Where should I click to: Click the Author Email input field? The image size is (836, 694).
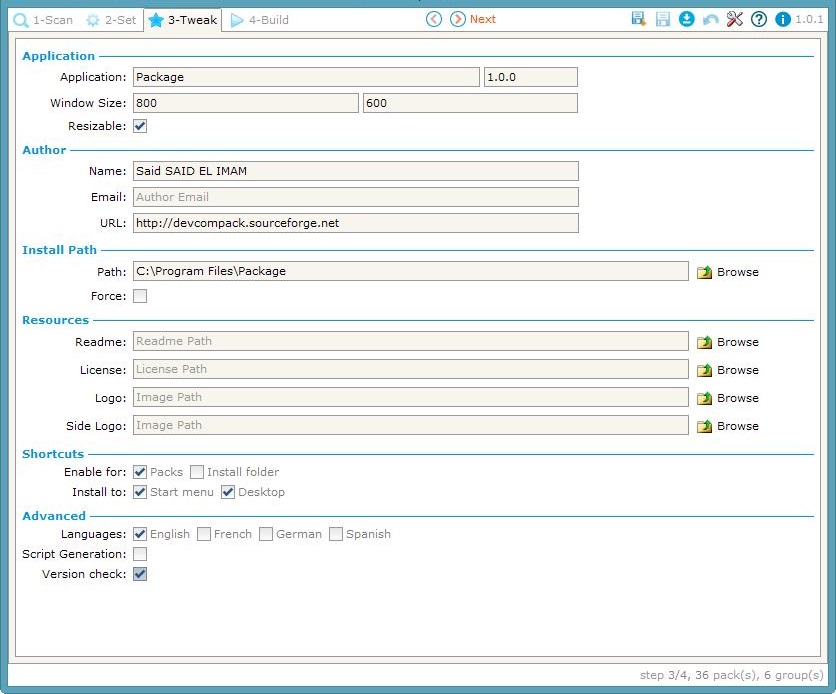[x=355, y=198]
